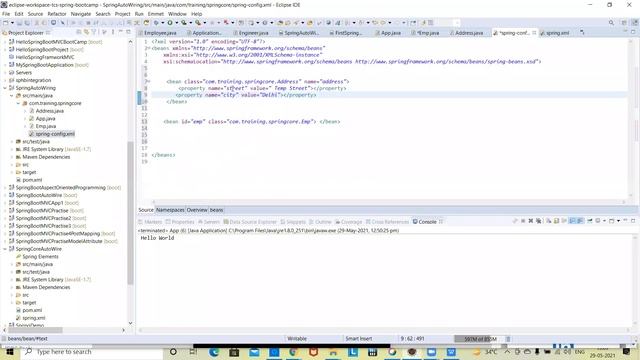Open the Project Explorer View Menu icon
This screenshot has height=360, width=640.
tap(113, 32)
